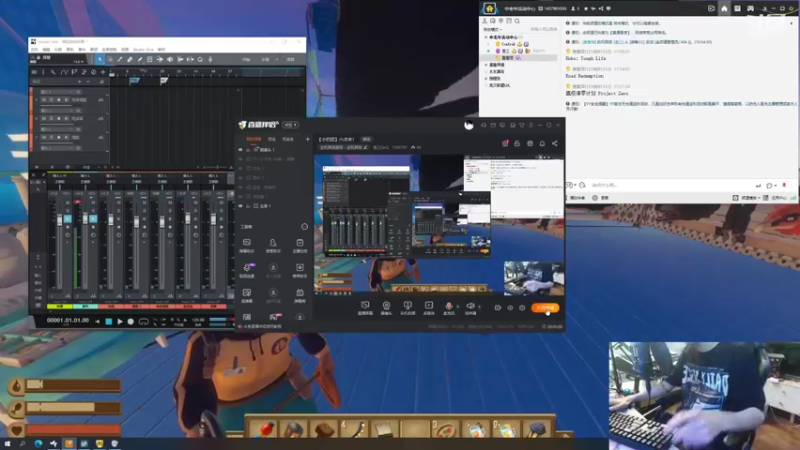Solo the second track in Studio One track list
This screenshot has height=450, width=800.
point(51,118)
